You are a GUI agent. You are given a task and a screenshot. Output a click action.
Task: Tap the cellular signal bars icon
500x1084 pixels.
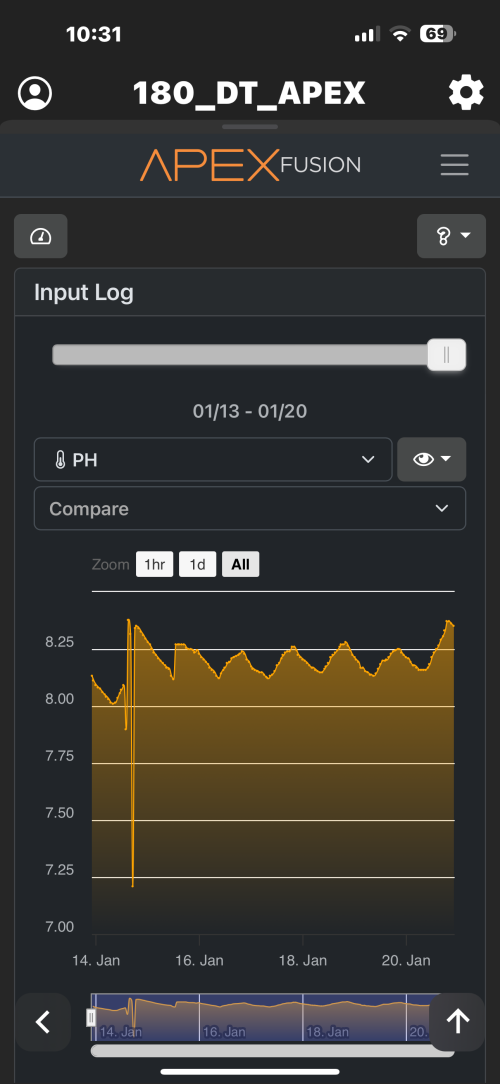(x=367, y=34)
